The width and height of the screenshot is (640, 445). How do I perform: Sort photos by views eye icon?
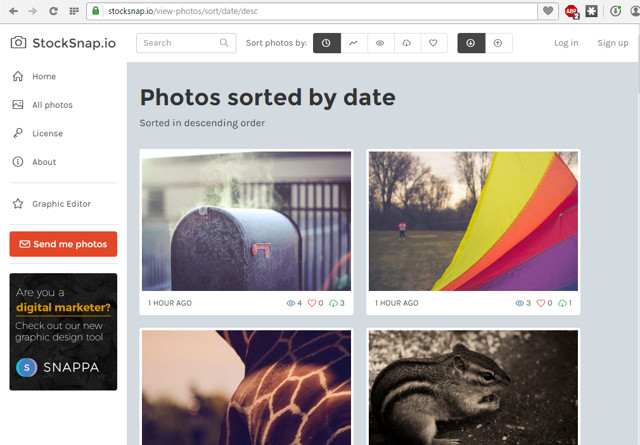pos(380,43)
